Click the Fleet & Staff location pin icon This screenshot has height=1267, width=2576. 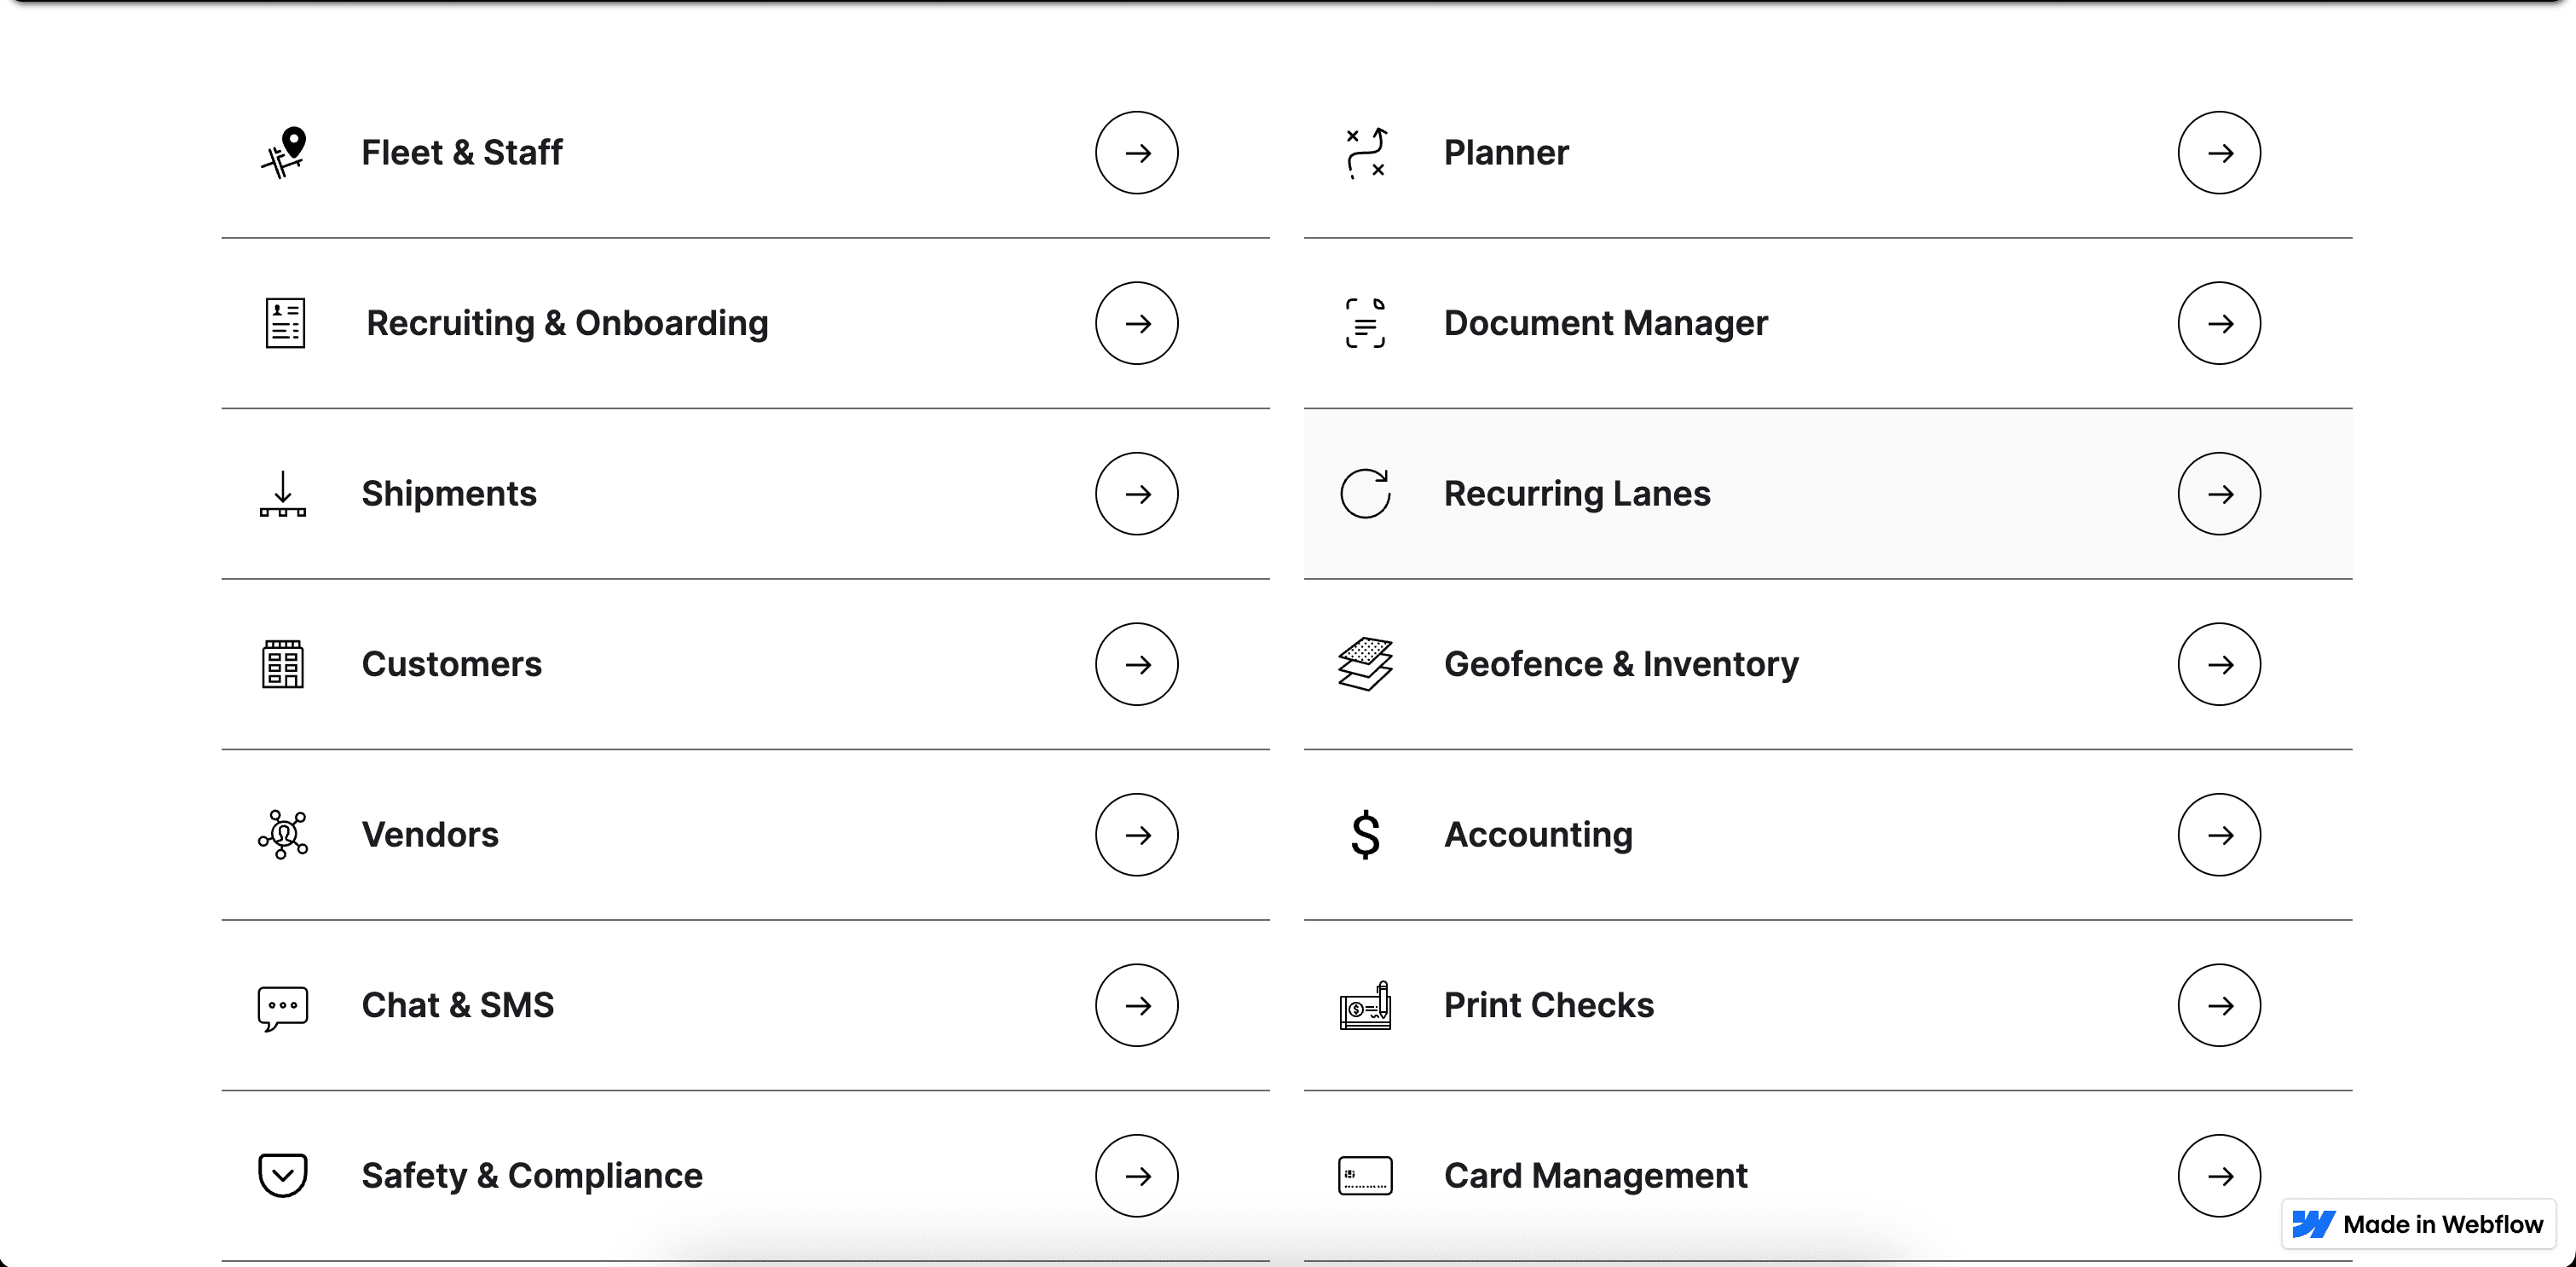click(x=283, y=152)
